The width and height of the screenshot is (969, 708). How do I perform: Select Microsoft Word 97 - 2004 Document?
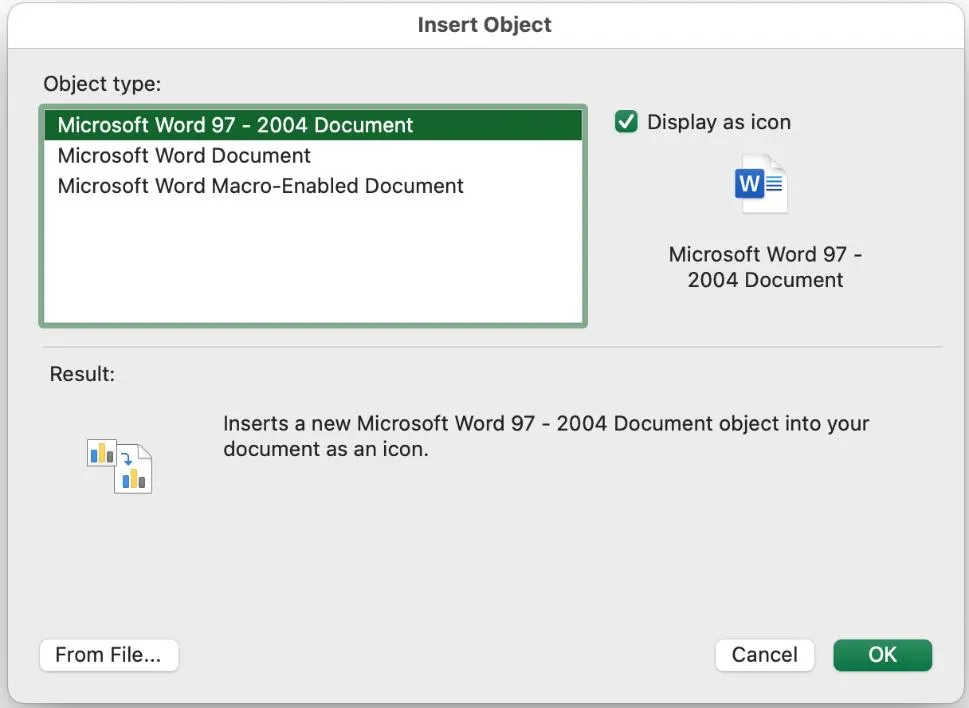pyautogui.click(x=236, y=125)
